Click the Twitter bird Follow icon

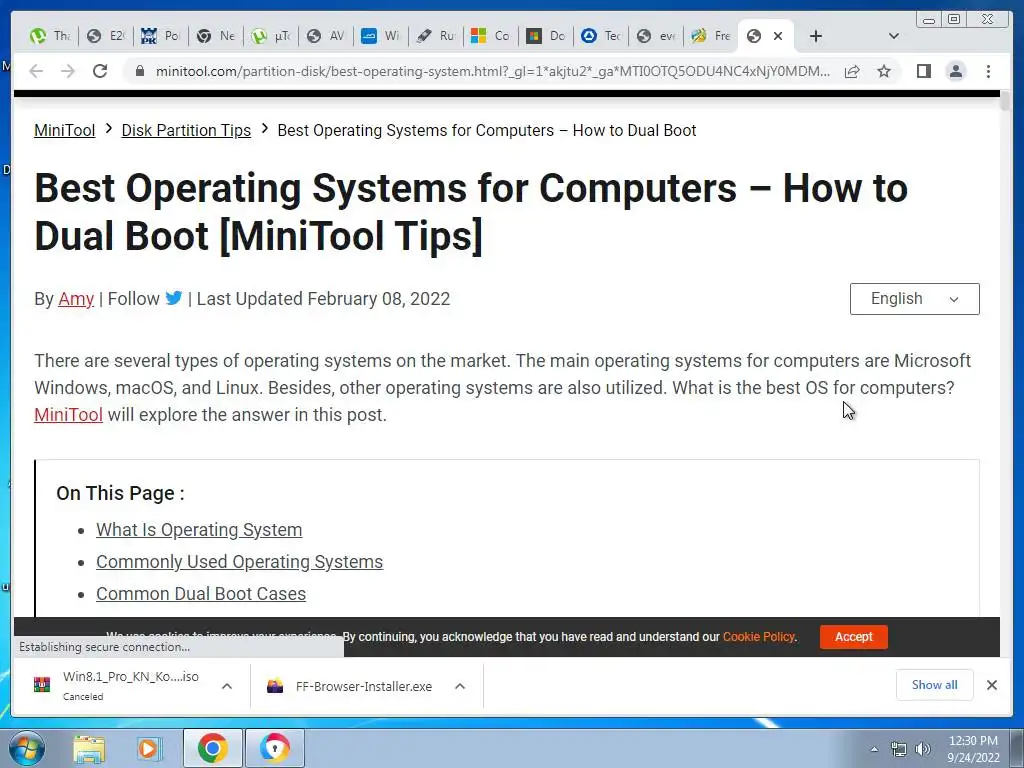point(174,298)
